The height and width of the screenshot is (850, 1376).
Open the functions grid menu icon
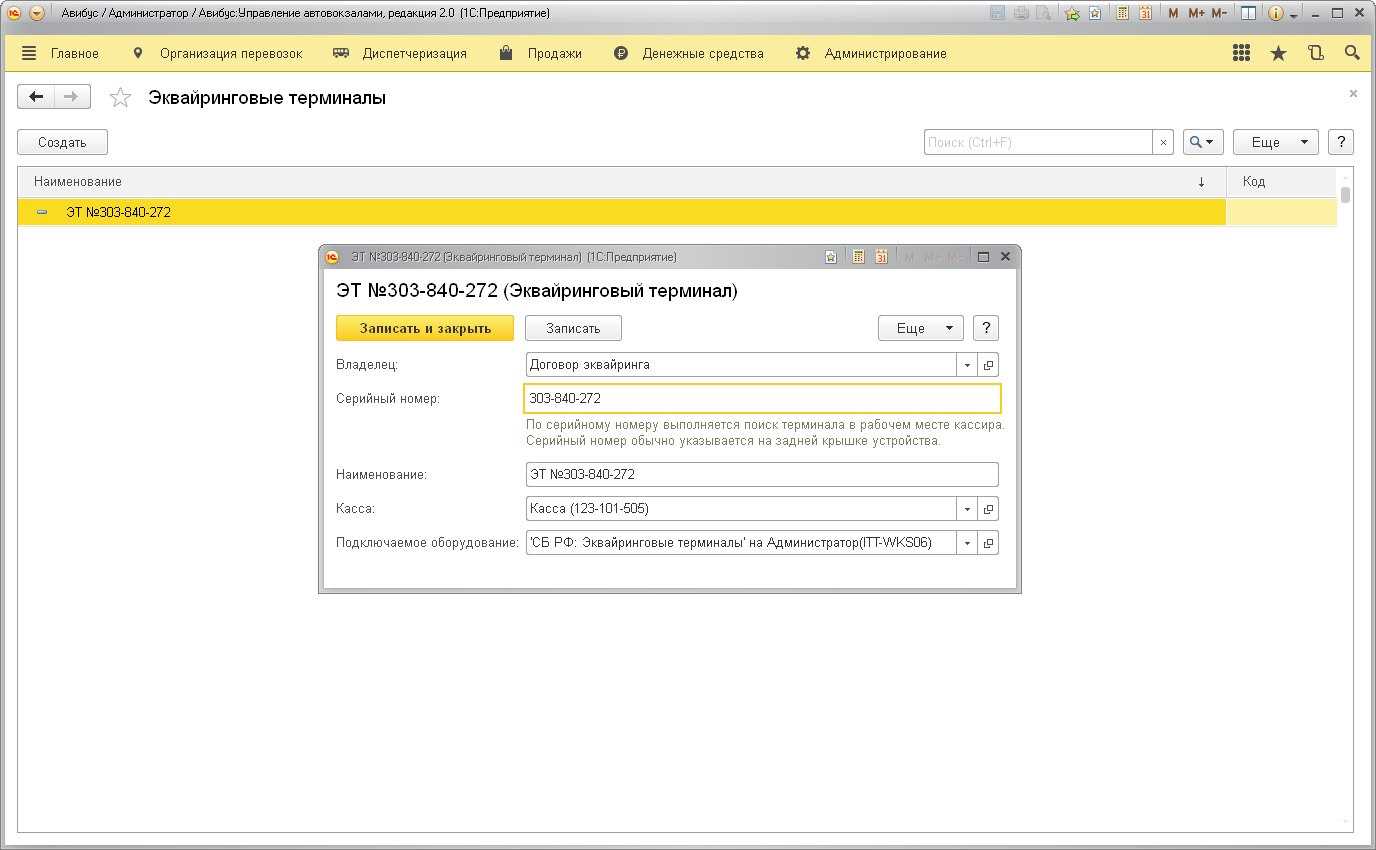(1242, 53)
